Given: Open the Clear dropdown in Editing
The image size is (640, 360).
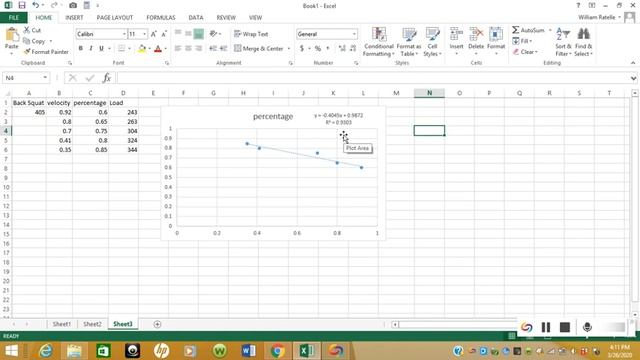Looking at the screenshot, I should (x=525, y=52).
